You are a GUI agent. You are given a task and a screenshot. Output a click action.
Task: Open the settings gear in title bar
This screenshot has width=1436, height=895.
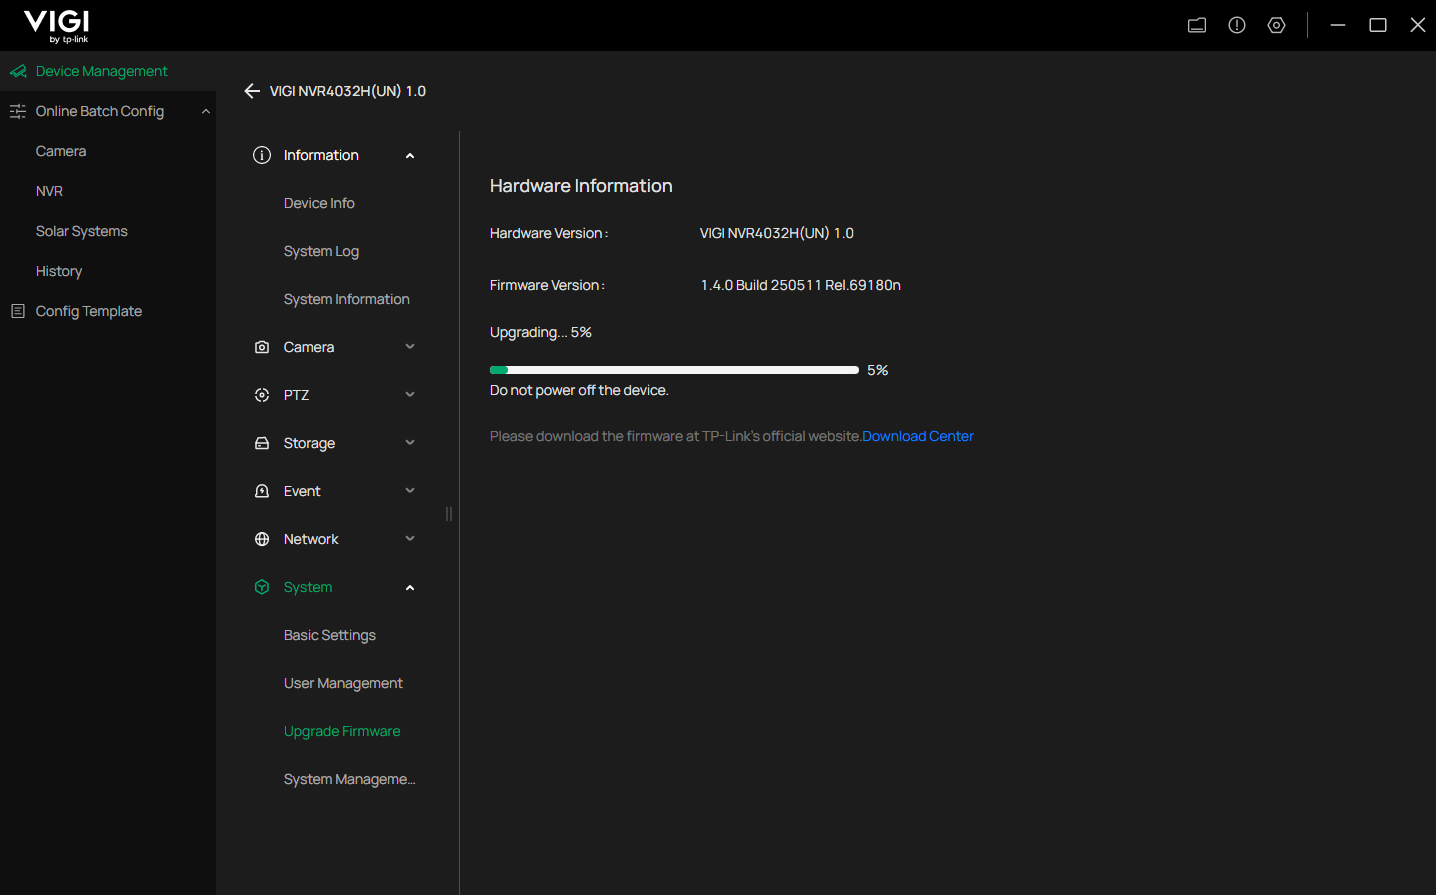point(1276,25)
